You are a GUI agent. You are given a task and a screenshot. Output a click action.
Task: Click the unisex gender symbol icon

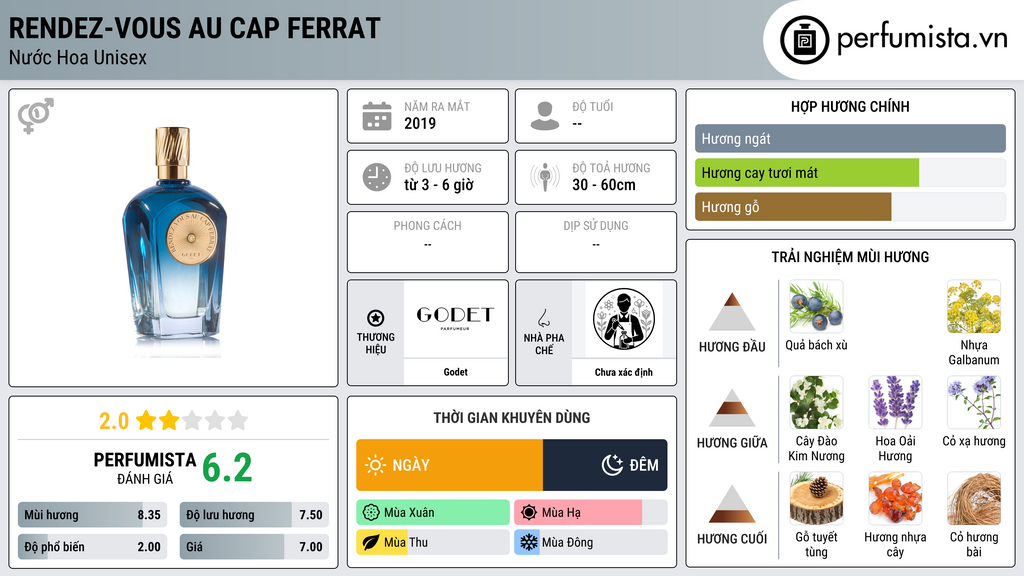click(36, 116)
